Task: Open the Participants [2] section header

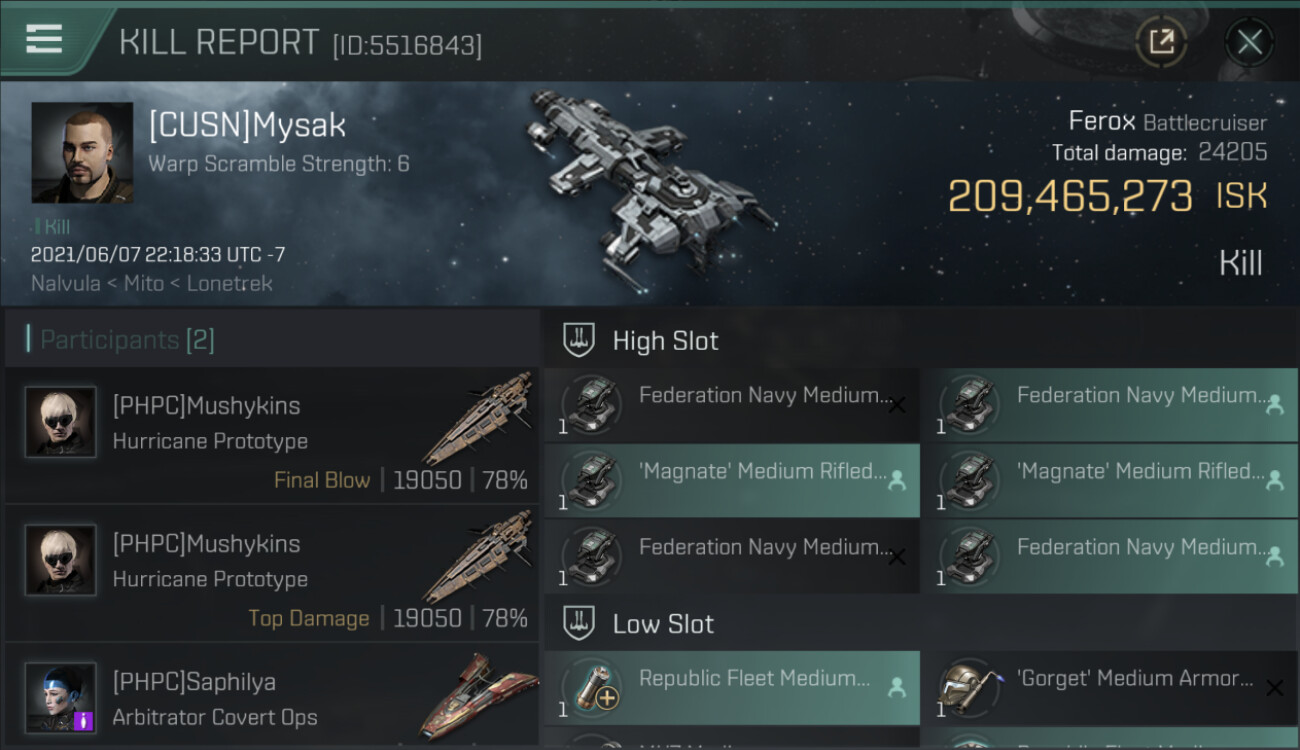Action: click(x=127, y=340)
